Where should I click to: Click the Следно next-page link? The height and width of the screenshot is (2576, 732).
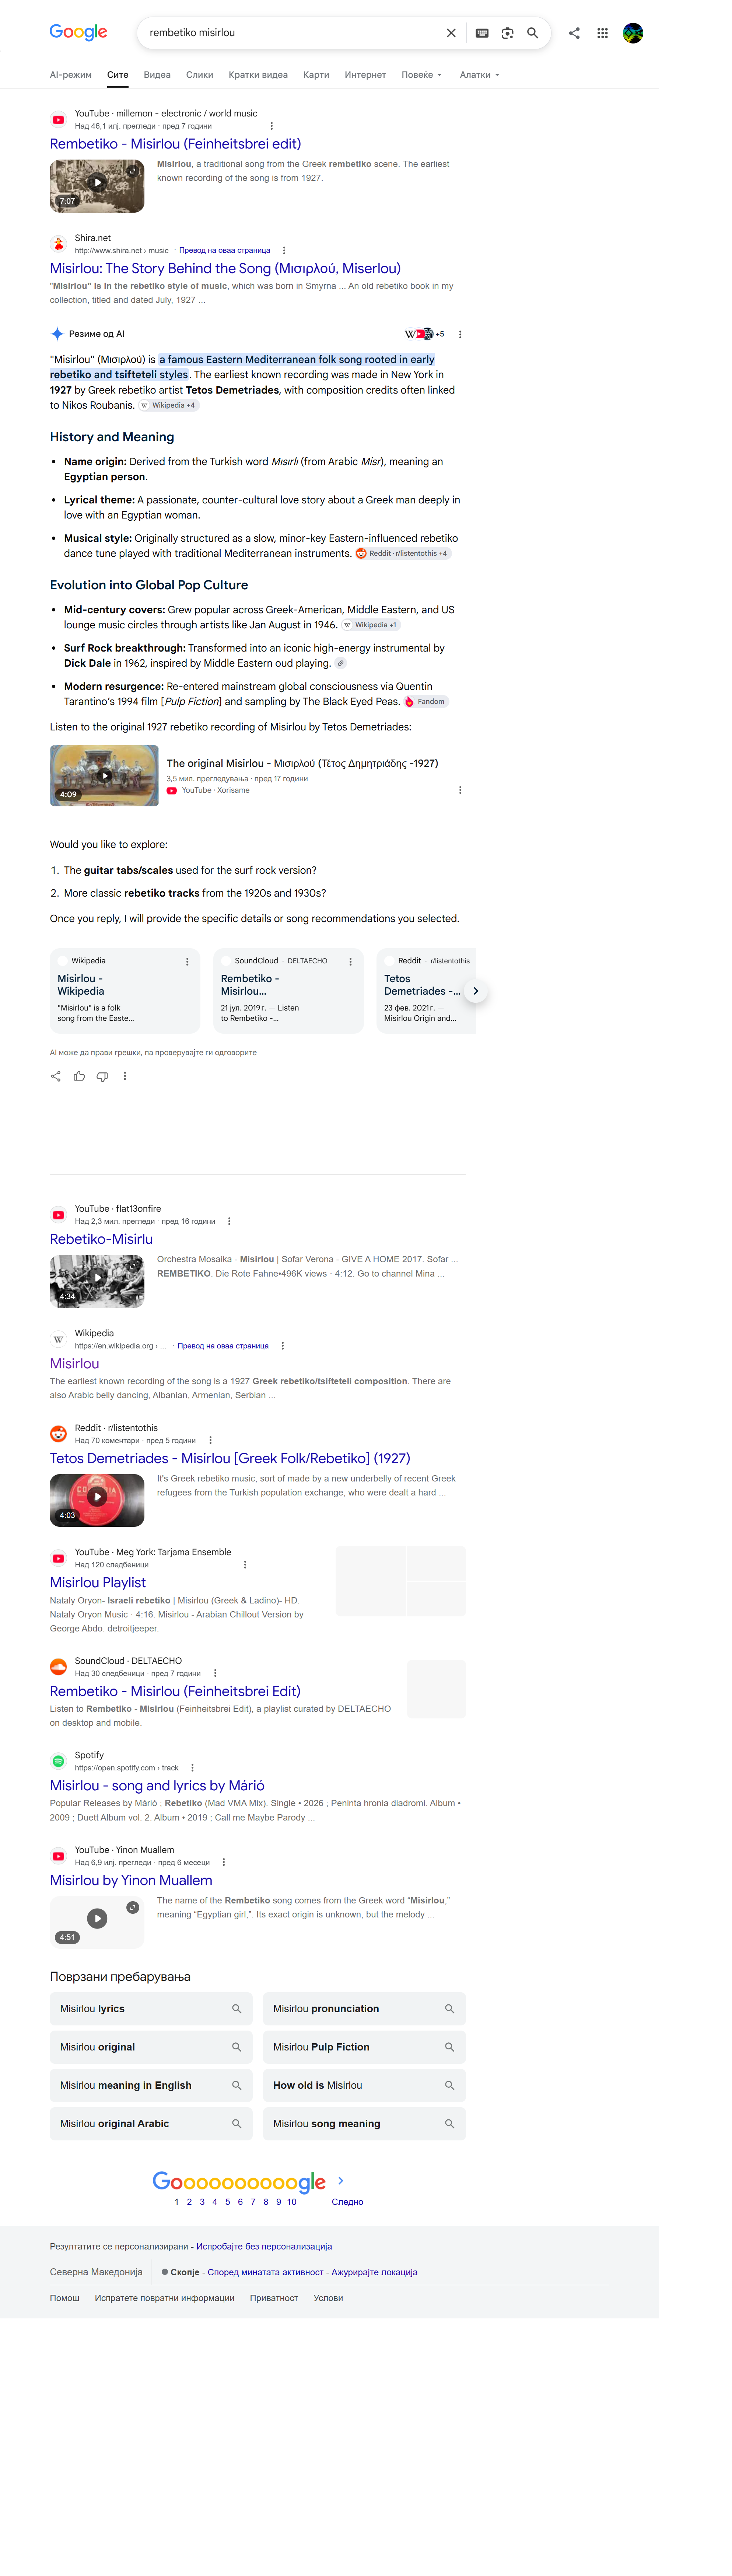pos(347,2202)
